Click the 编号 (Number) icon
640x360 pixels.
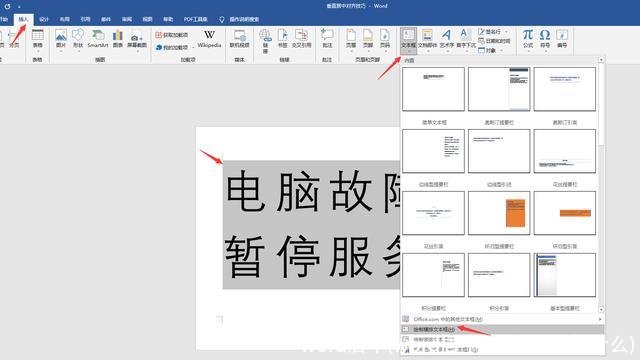562,39
